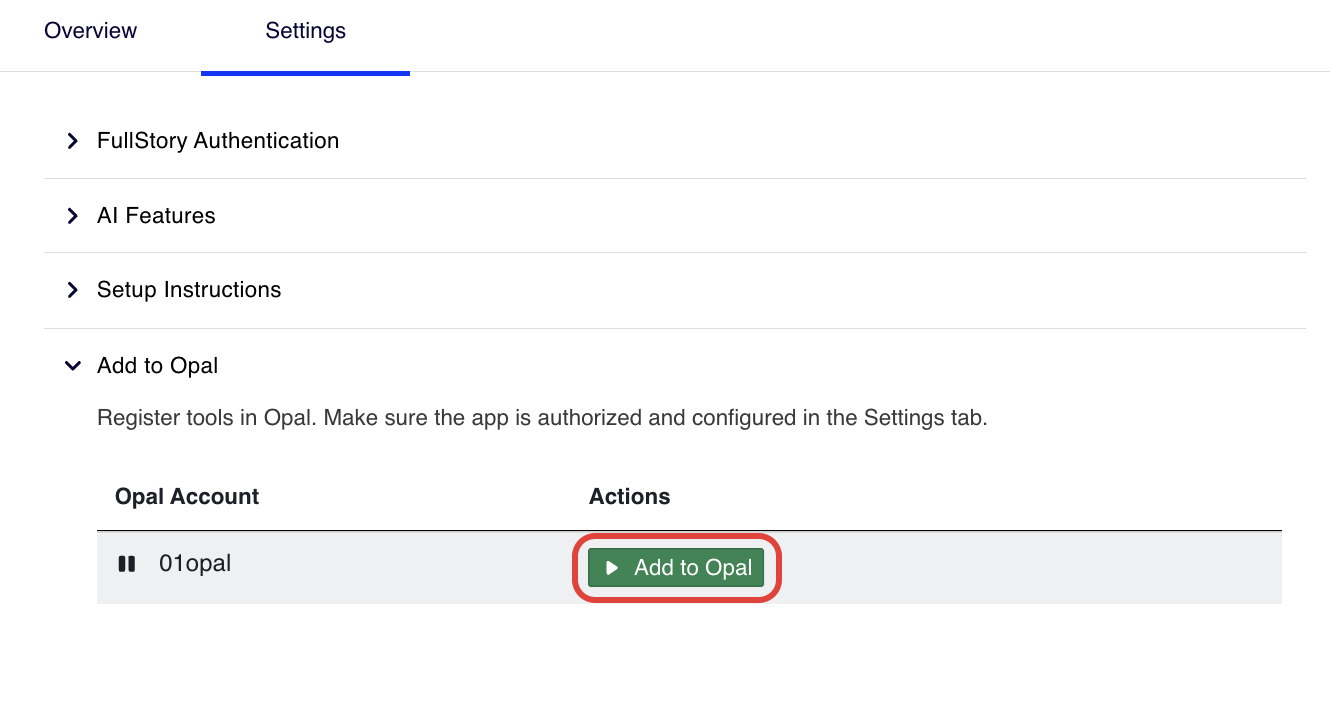This screenshot has width=1330, height=702.
Task: Click the Add to Opal section heading
Action: [157, 366]
